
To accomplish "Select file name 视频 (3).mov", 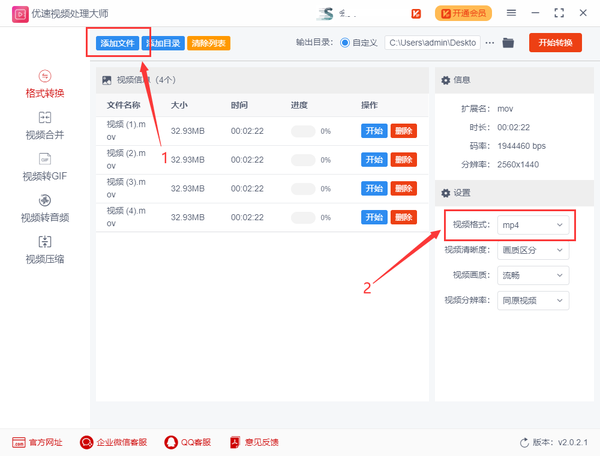I will pyautogui.click(x=126, y=188).
